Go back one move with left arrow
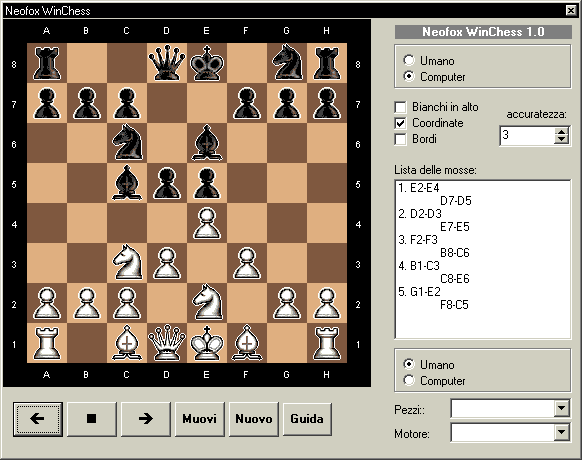This screenshot has height=460, width=582. 37,419
